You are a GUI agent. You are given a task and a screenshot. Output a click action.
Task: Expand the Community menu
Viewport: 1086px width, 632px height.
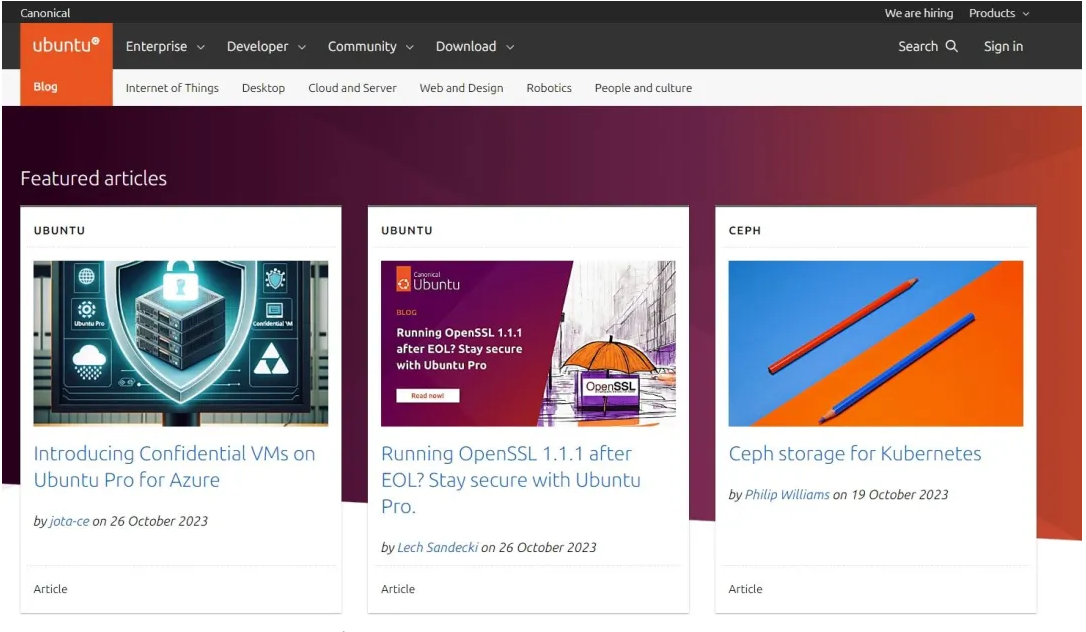coord(369,46)
